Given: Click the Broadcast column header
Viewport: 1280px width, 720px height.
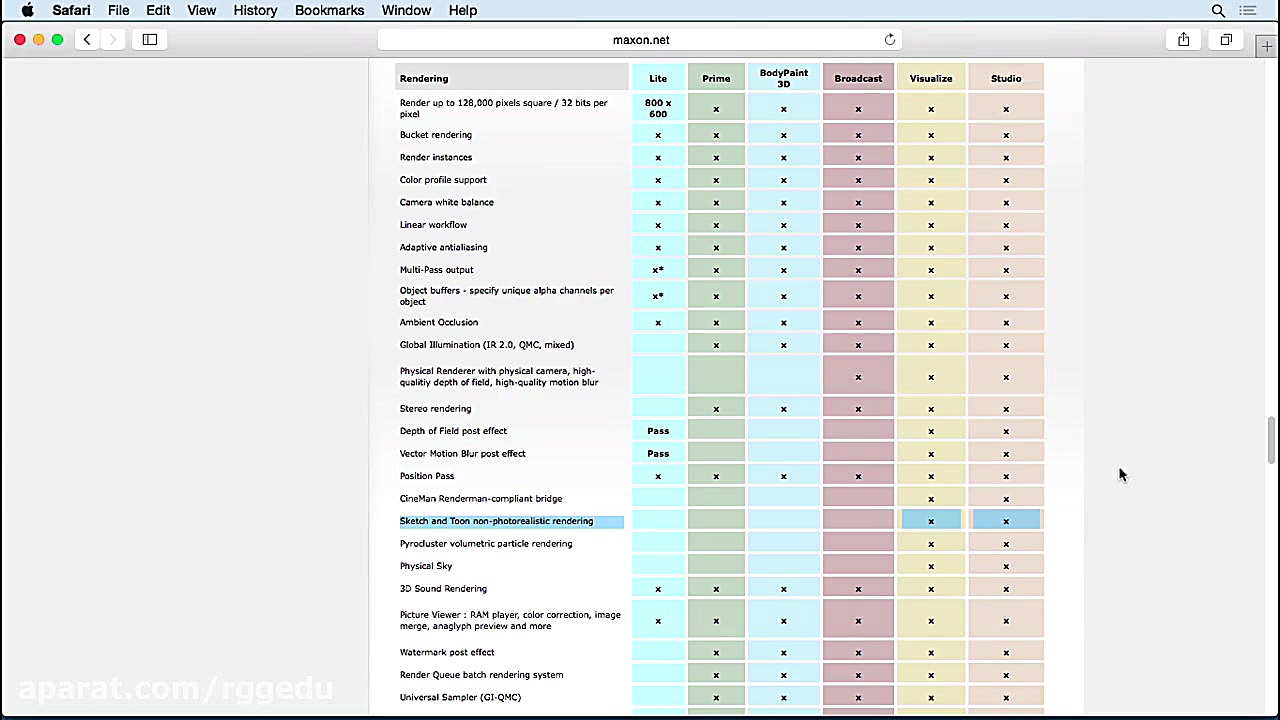Looking at the screenshot, I should 858,78.
